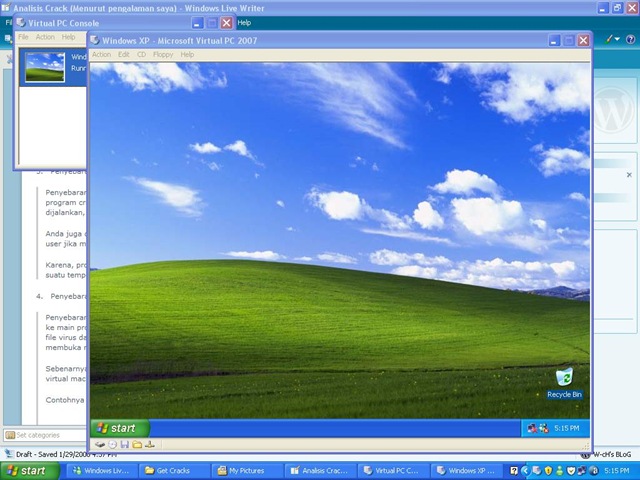
Task: Click the guest Windows XP start button
Action: point(117,428)
